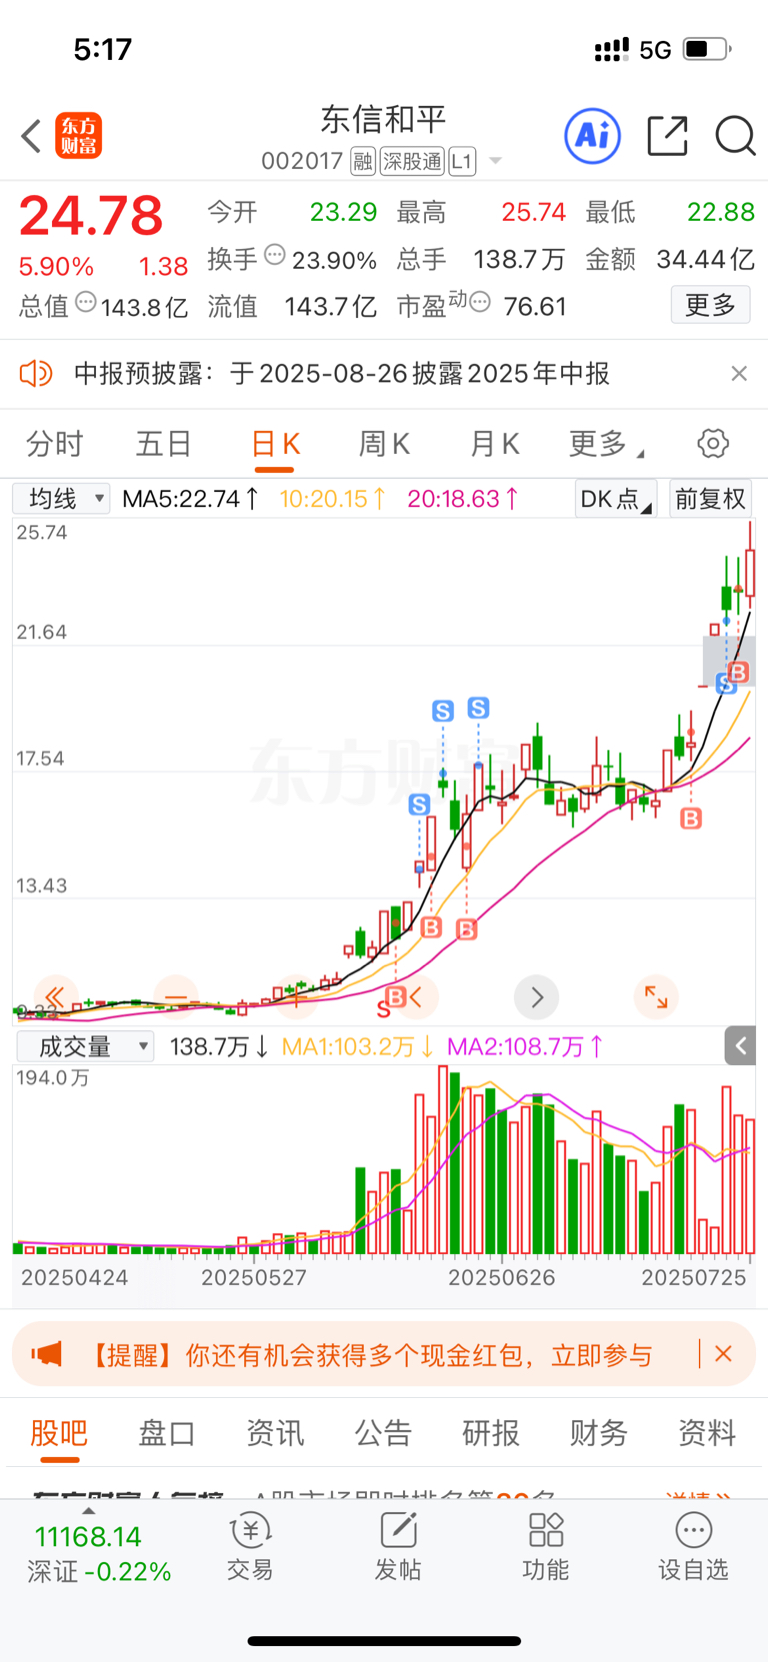Switch to the 研报 tab
Screen dimensions: 768x1663
point(491,1433)
